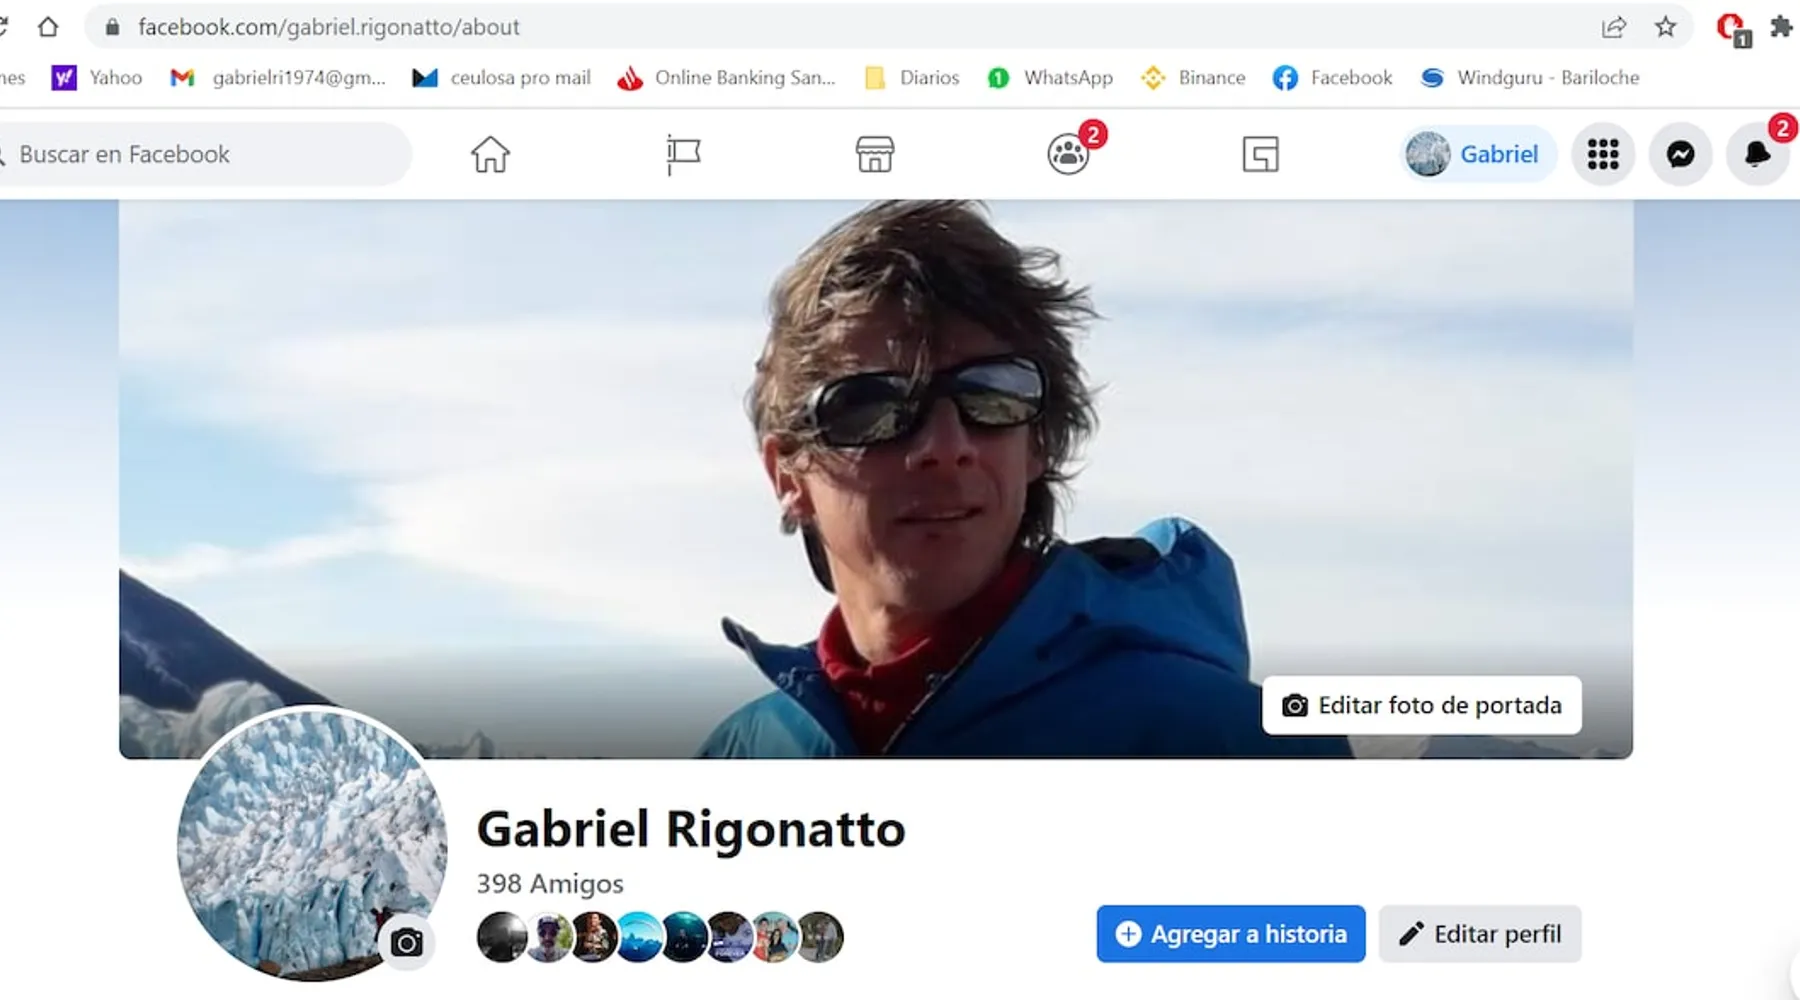Open Groups icon with 2 notifications
The image size is (1800, 1000).
[1068, 155]
